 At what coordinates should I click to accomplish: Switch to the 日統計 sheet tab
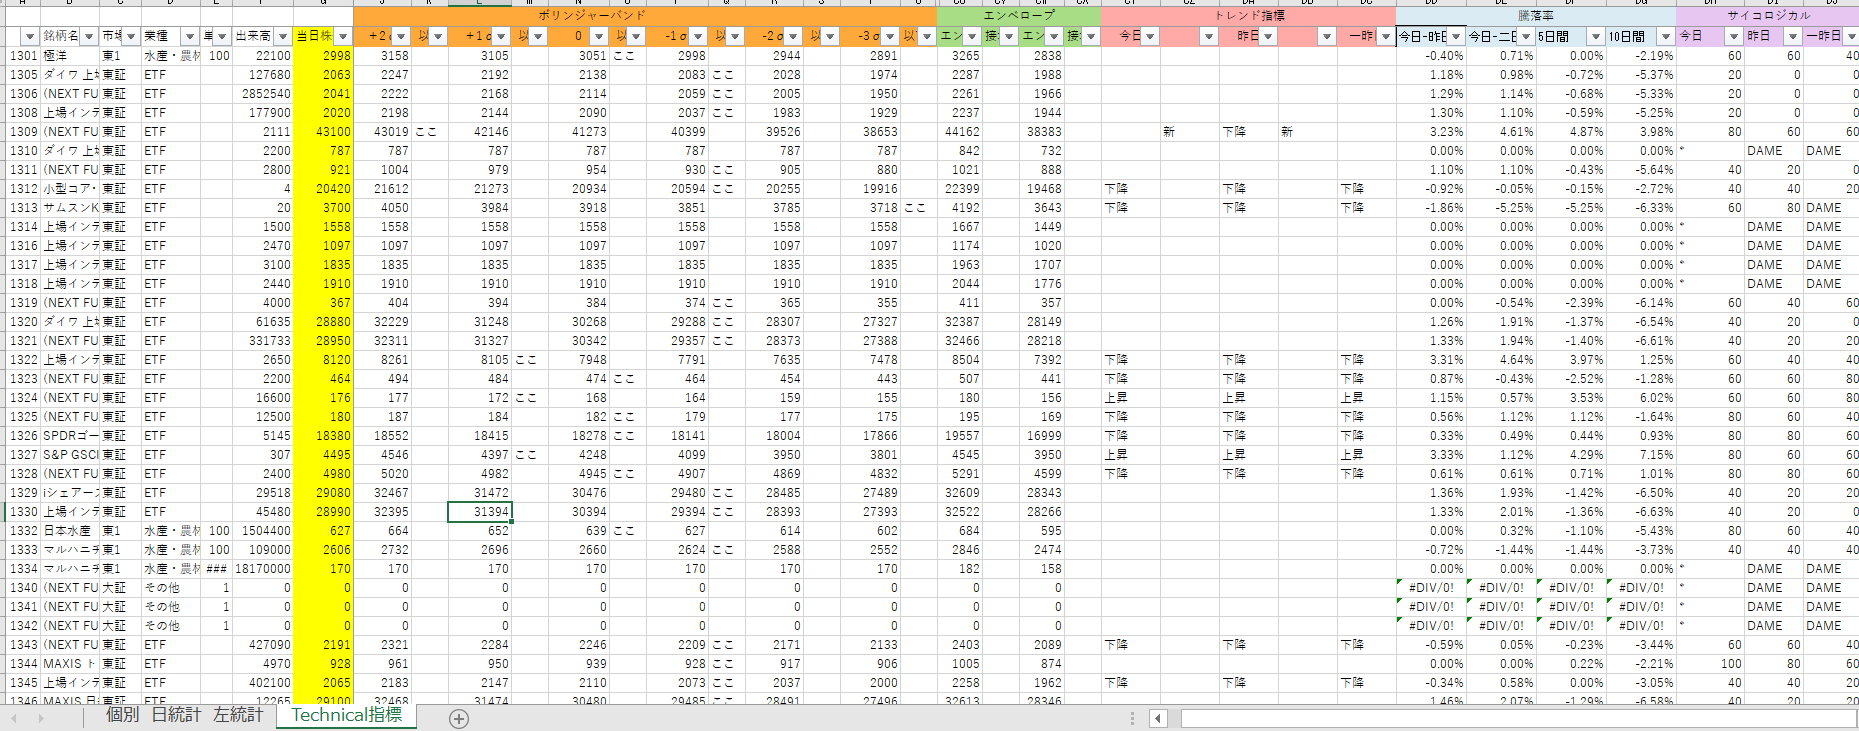(x=176, y=715)
